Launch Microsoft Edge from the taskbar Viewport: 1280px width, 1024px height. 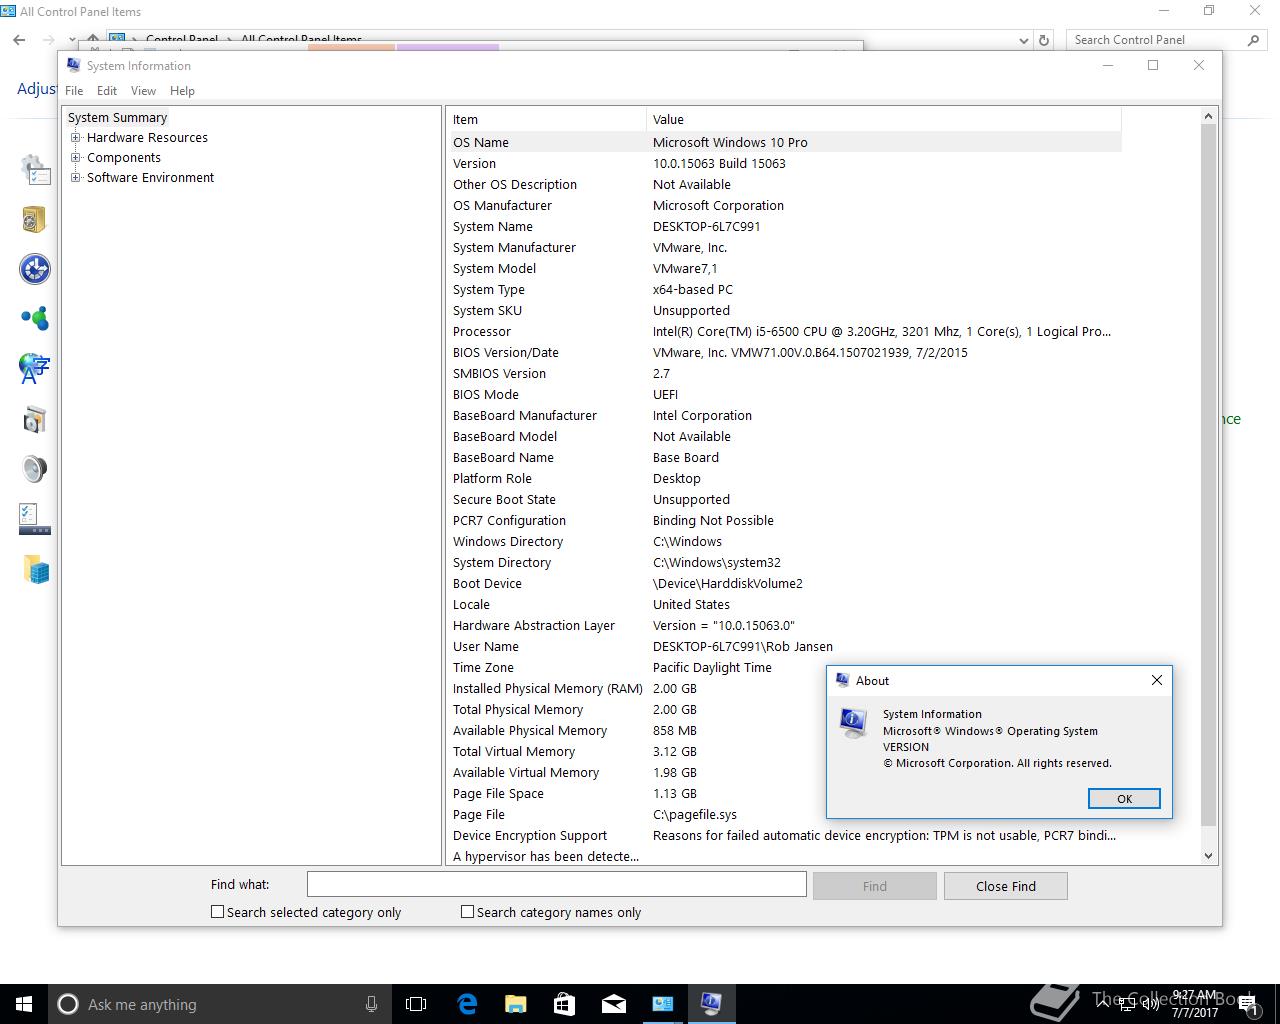coord(467,1004)
